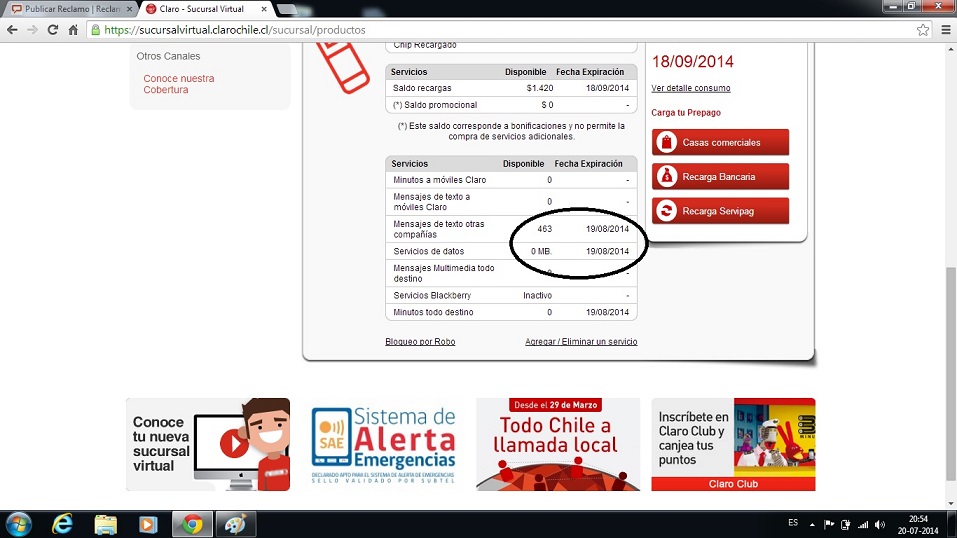The image size is (957, 538).
Task: Launch Internet Explorer from taskbar
Action: point(62,525)
